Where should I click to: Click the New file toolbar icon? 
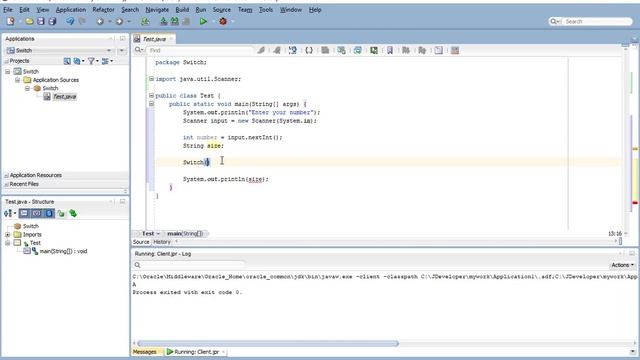pyautogui.click(x=10, y=21)
